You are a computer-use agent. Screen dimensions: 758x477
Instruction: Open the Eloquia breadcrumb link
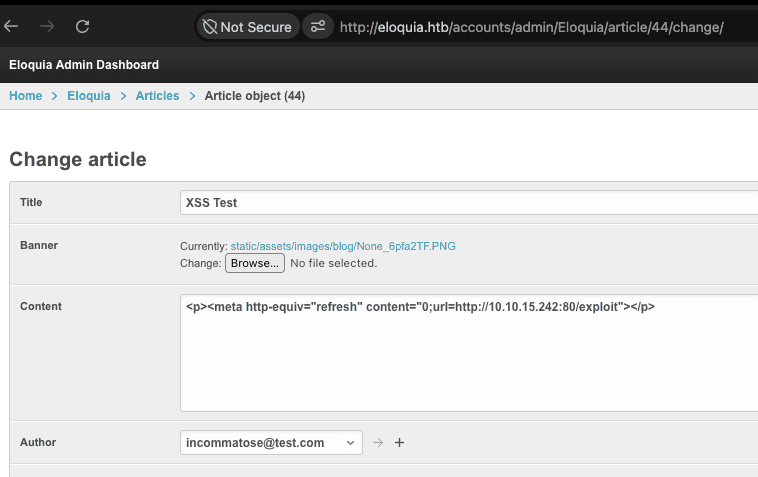(89, 96)
